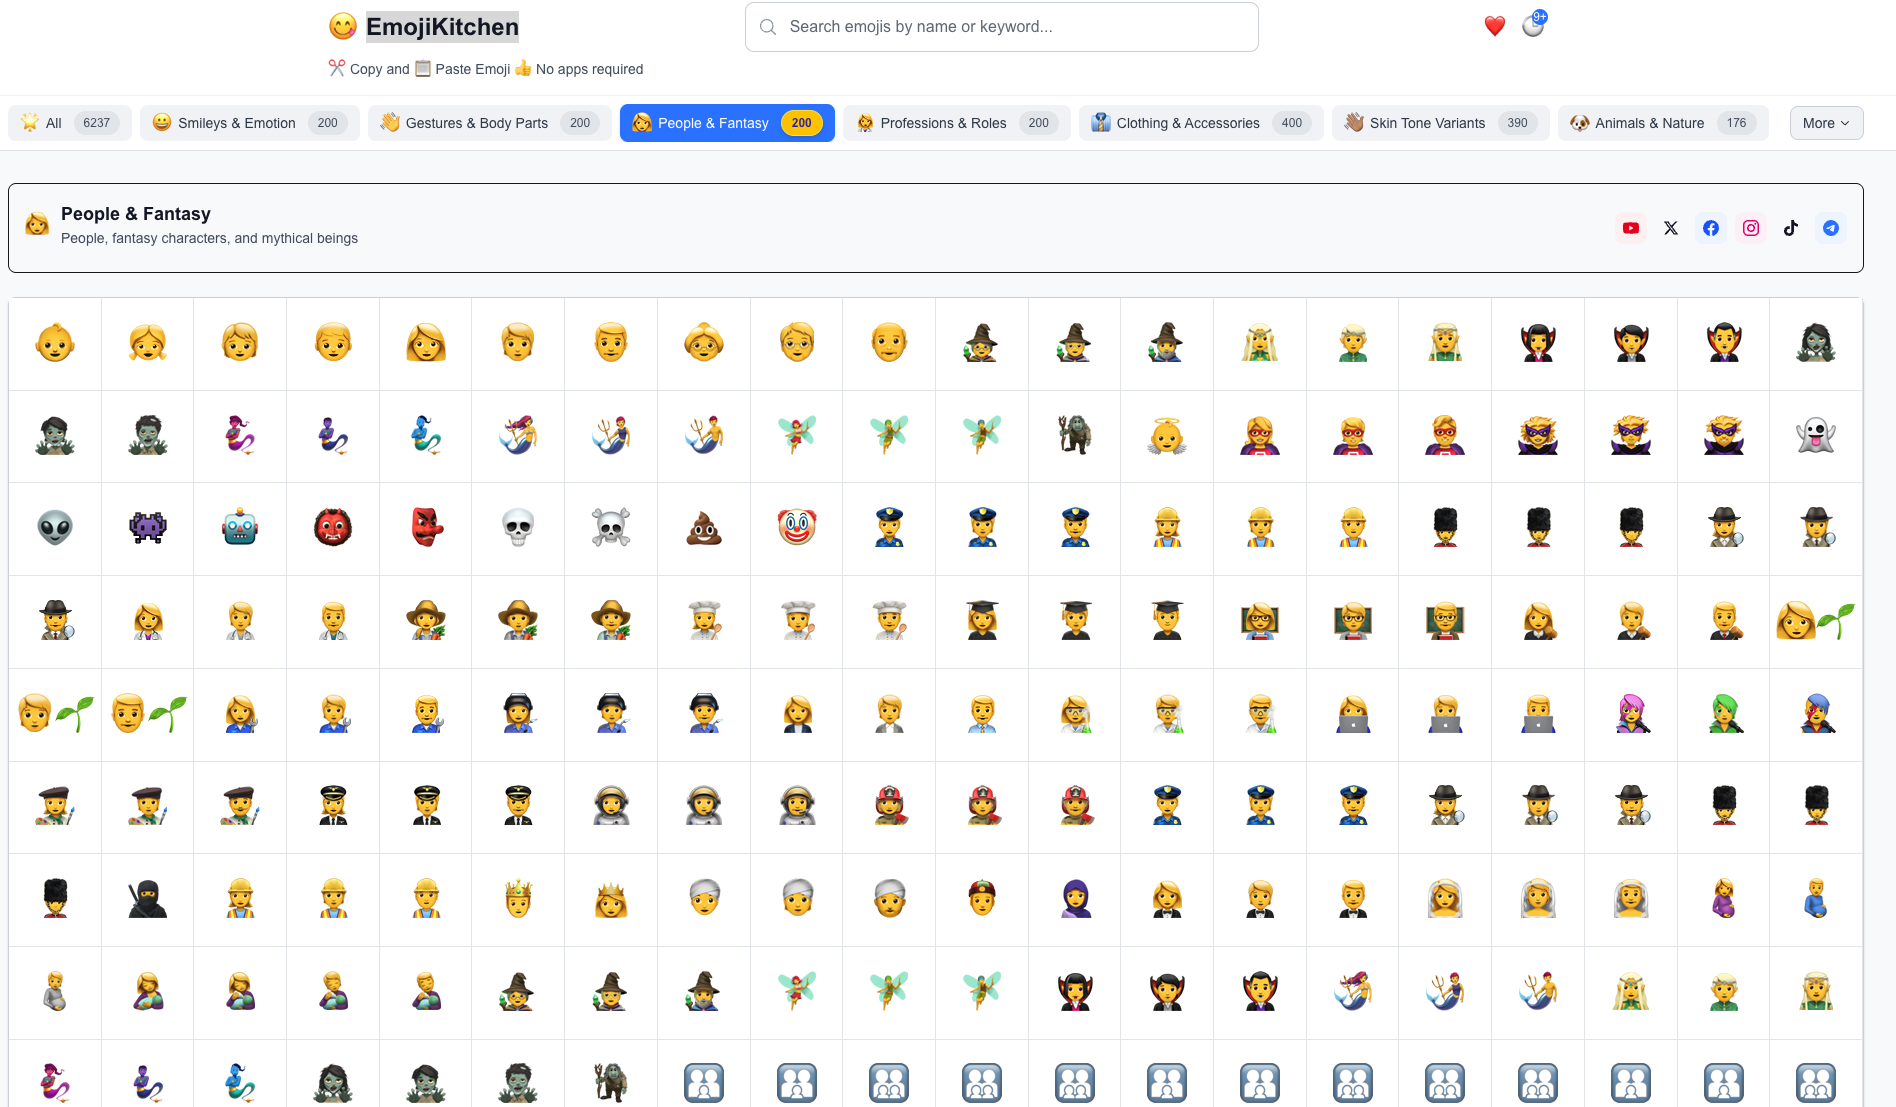Click the People & Fantasy heading text
The height and width of the screenshot is (1107, 1896).
pyautogui.click(x=136, y=214)
